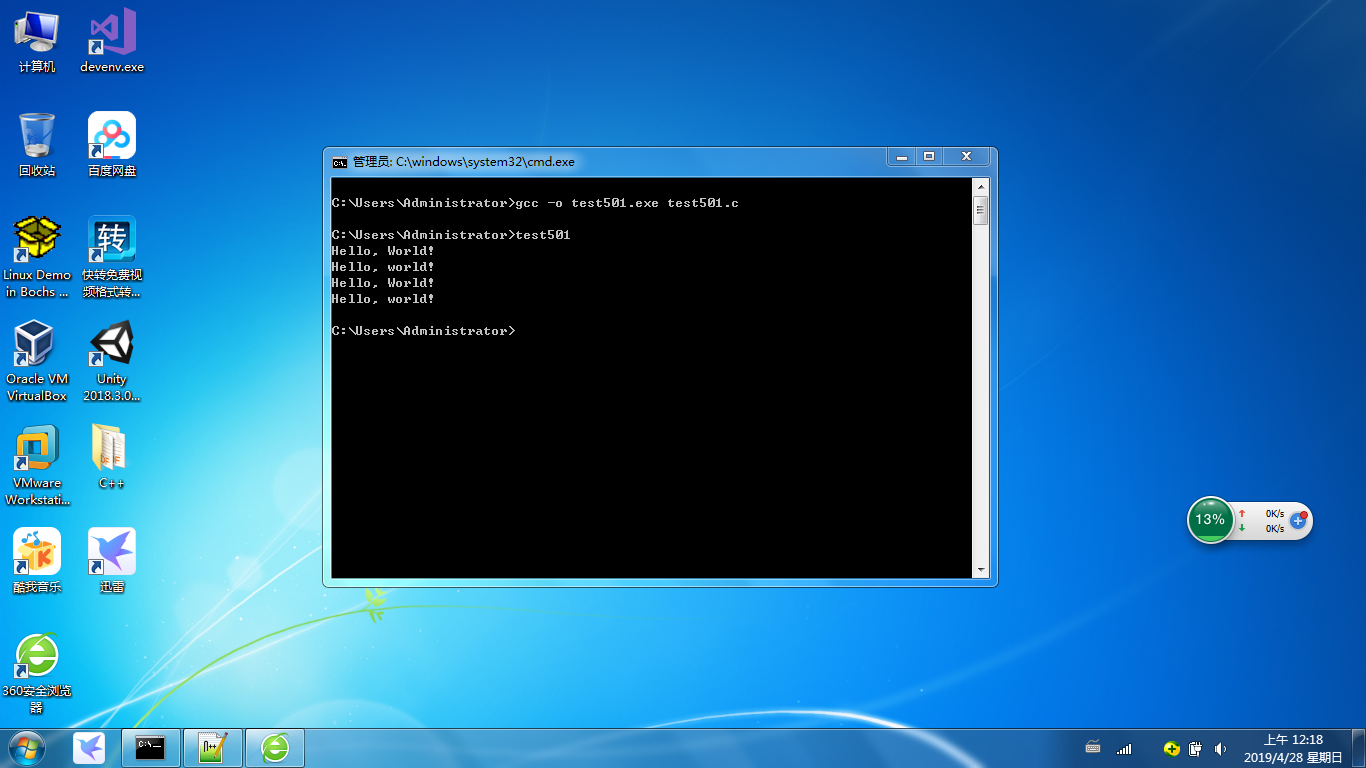1366x768 pixels.
Task: Click the cmd vertical scrollbar thumb
Action: tap(981, 210)
